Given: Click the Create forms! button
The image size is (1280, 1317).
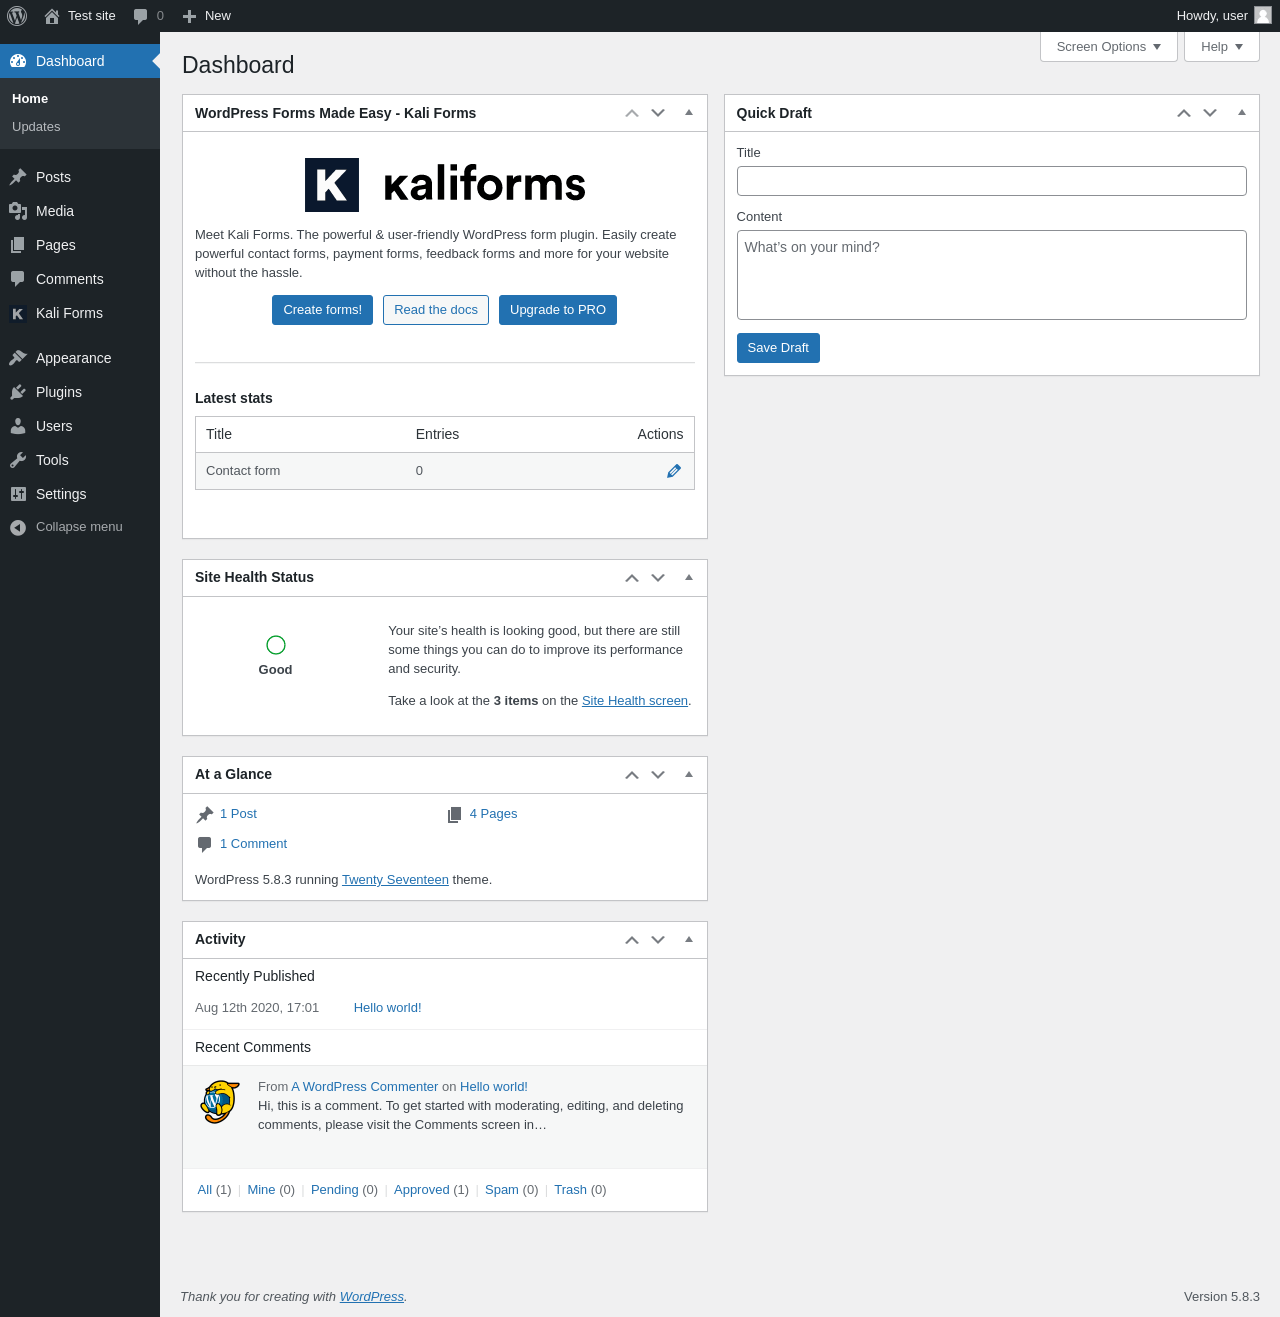Looking at the screenshot, I should (x=323, y=310).
